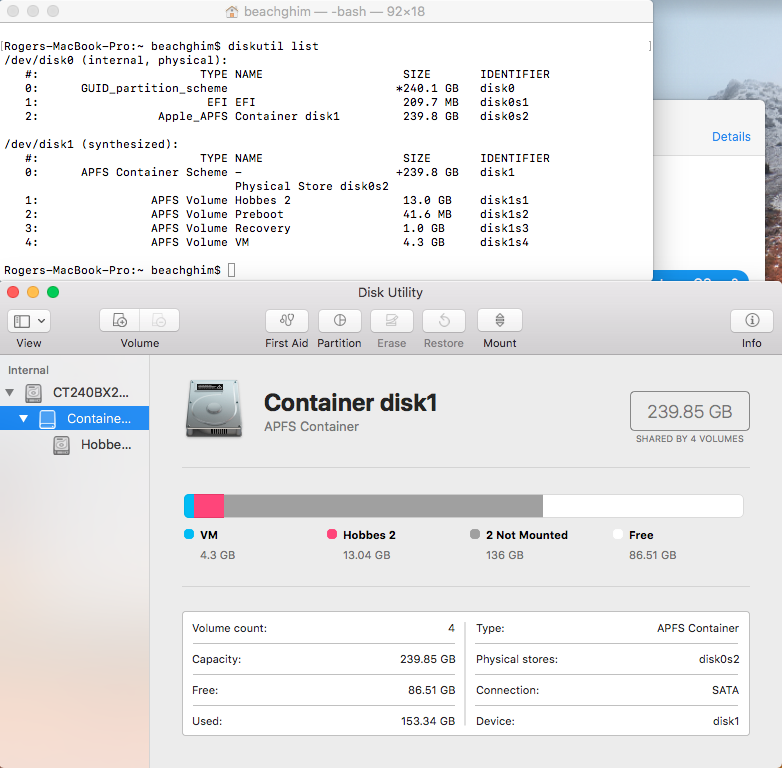The width and height of the screenshot is (782, 768).
Task: Click the 'Internal' sidebar heading
Action: pyautogui.click(x=28, y=370)
